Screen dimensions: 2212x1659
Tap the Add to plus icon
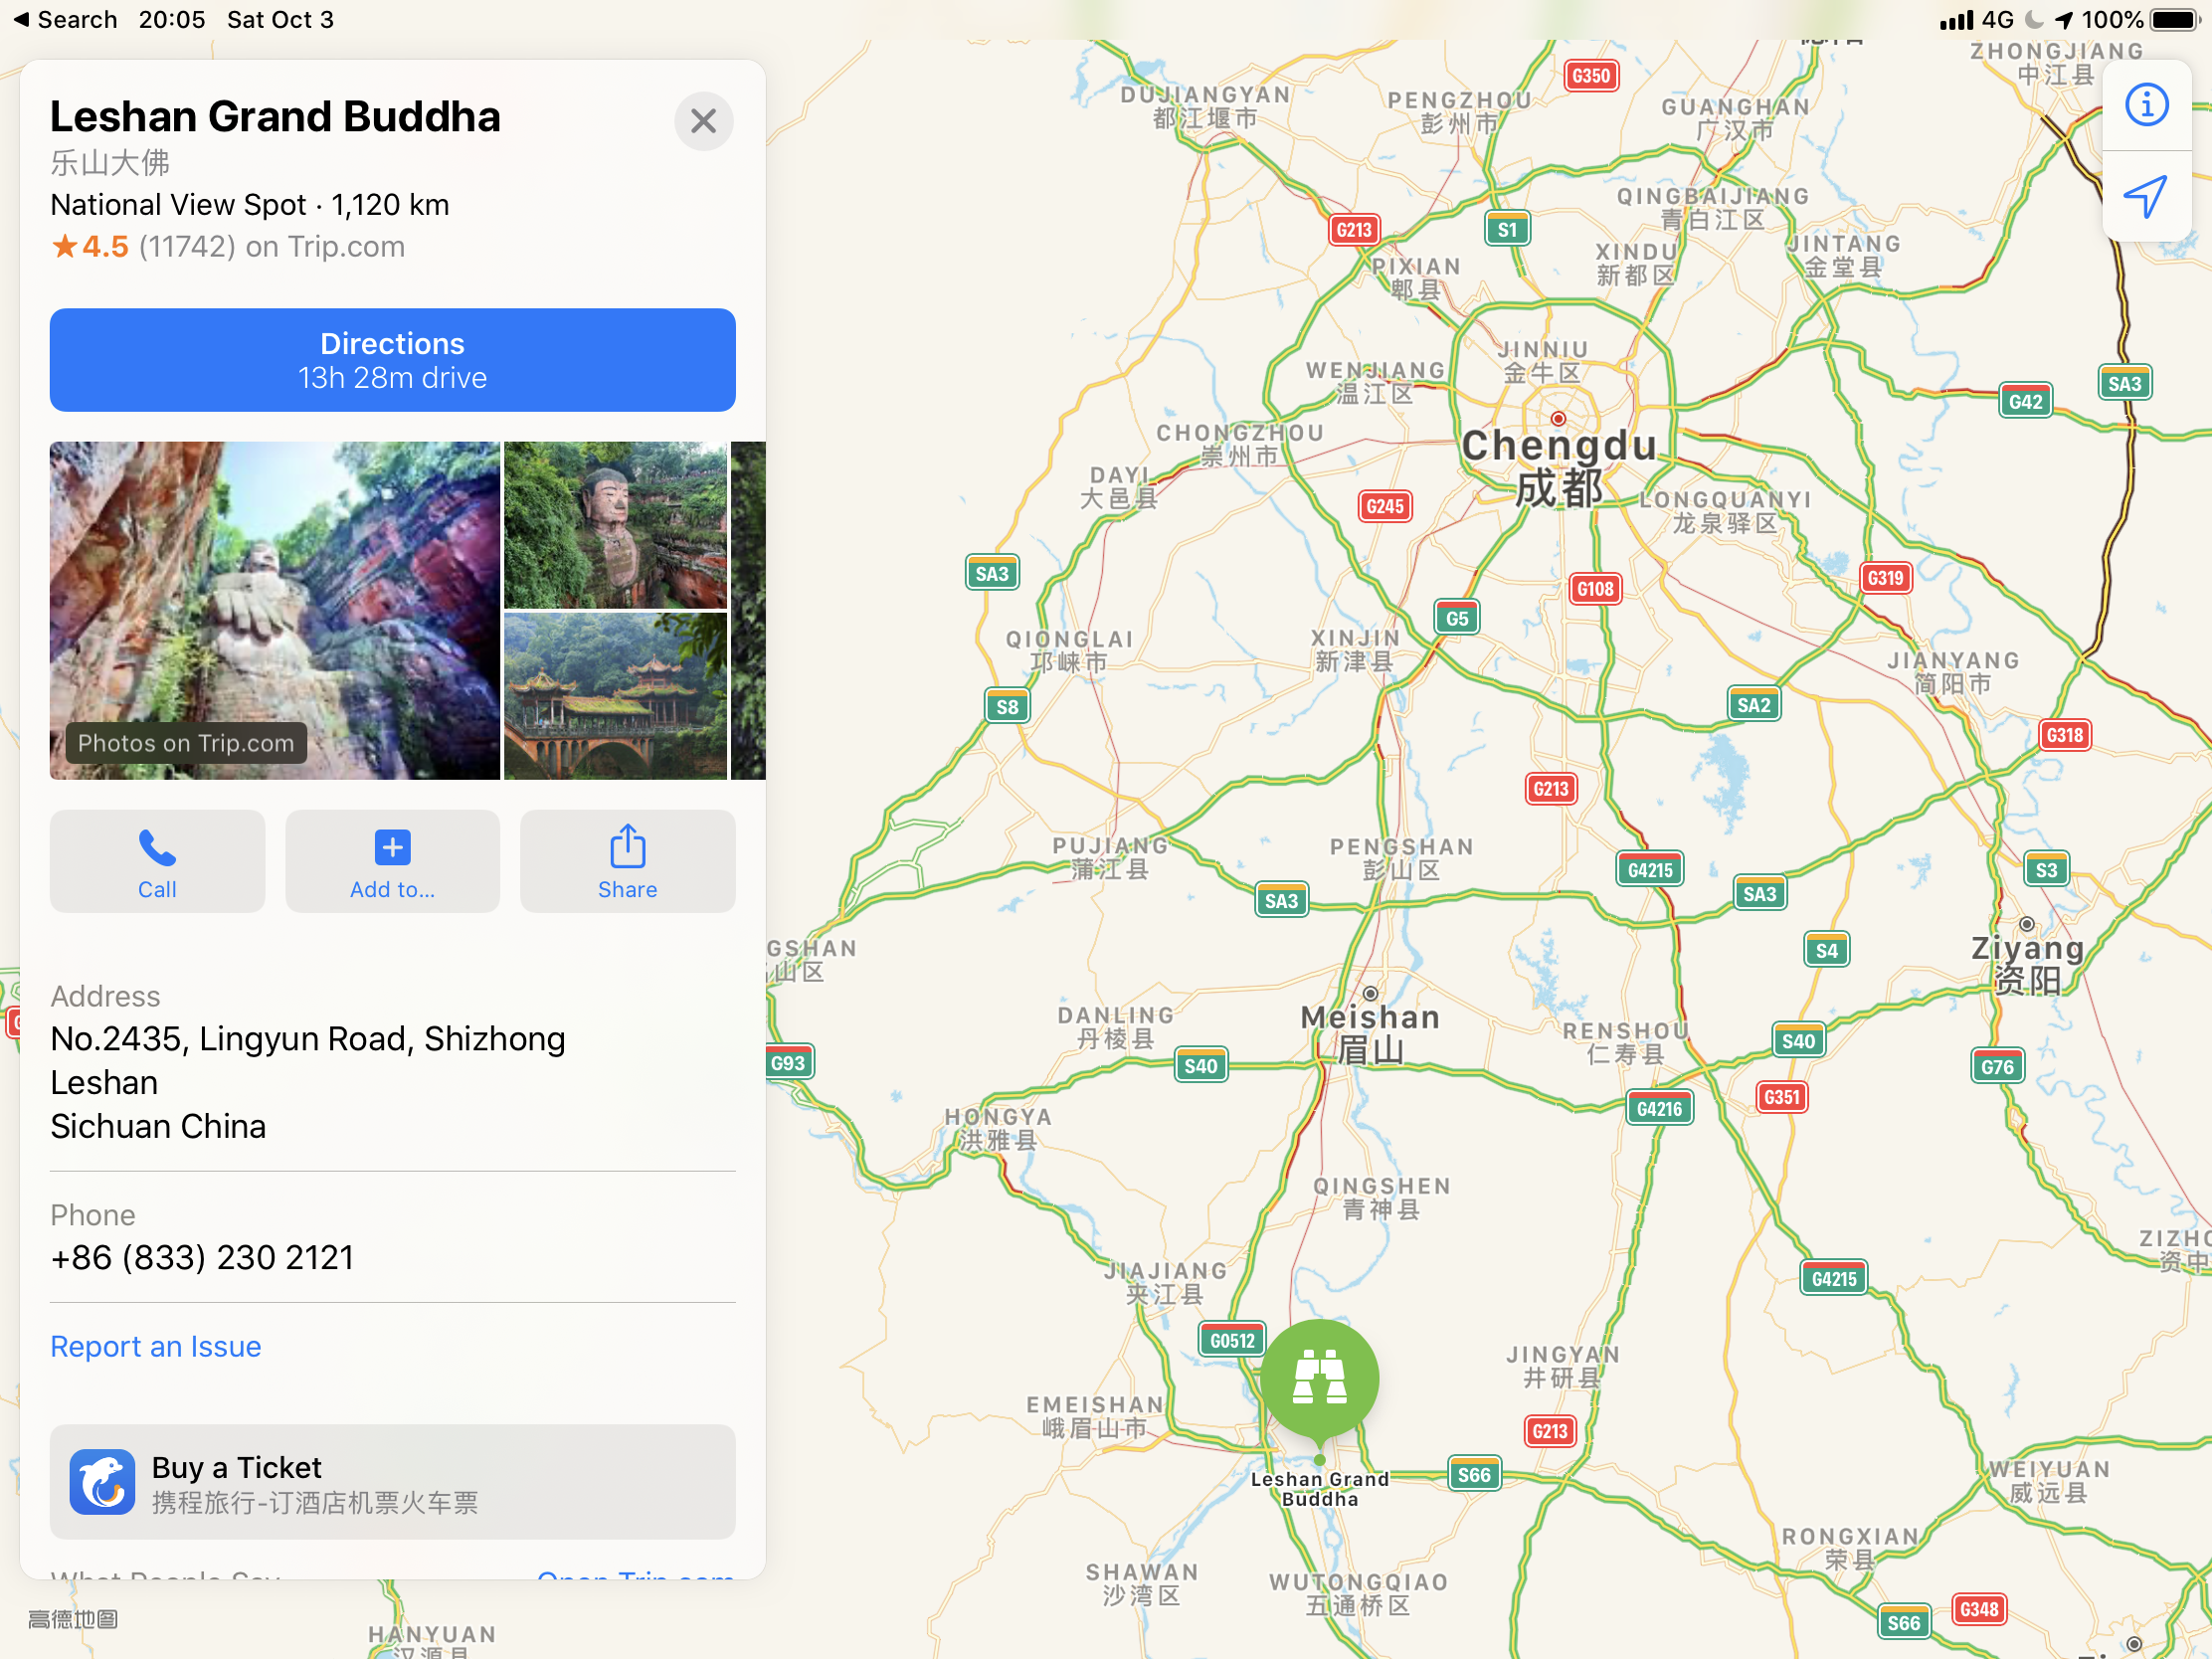(x=392, y=848)
